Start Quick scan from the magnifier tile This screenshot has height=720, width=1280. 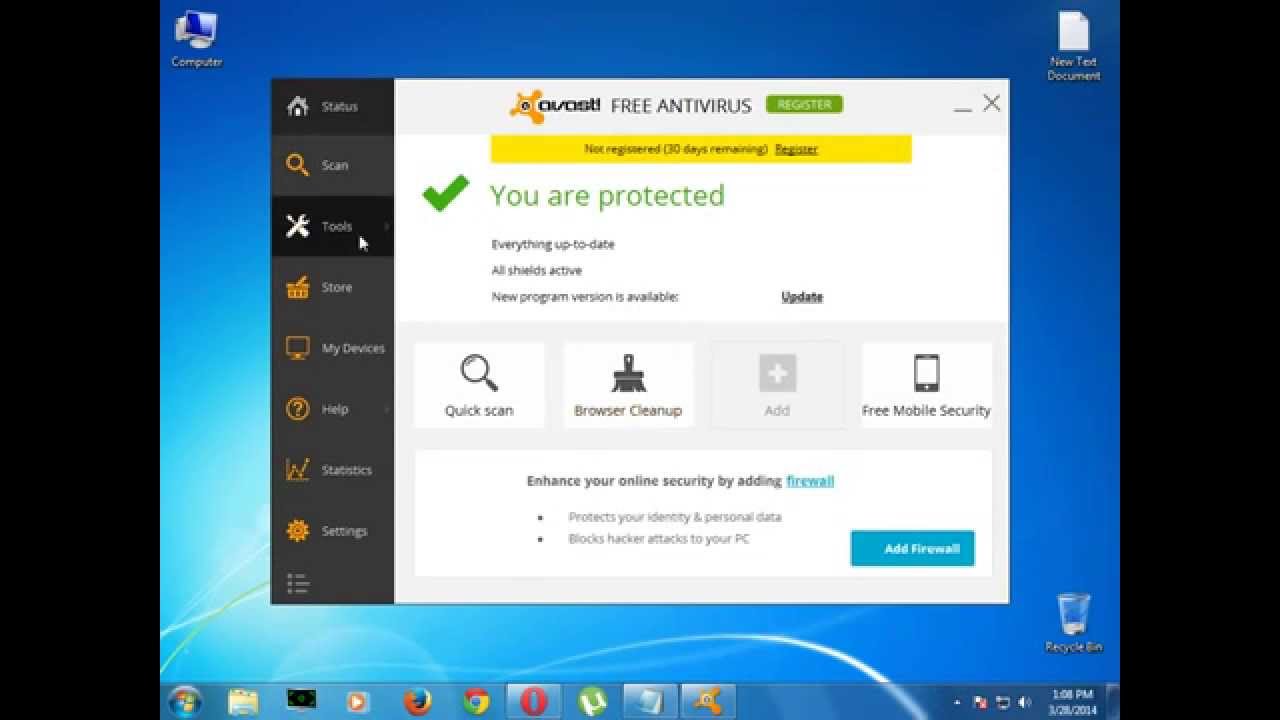coord(479,385)
